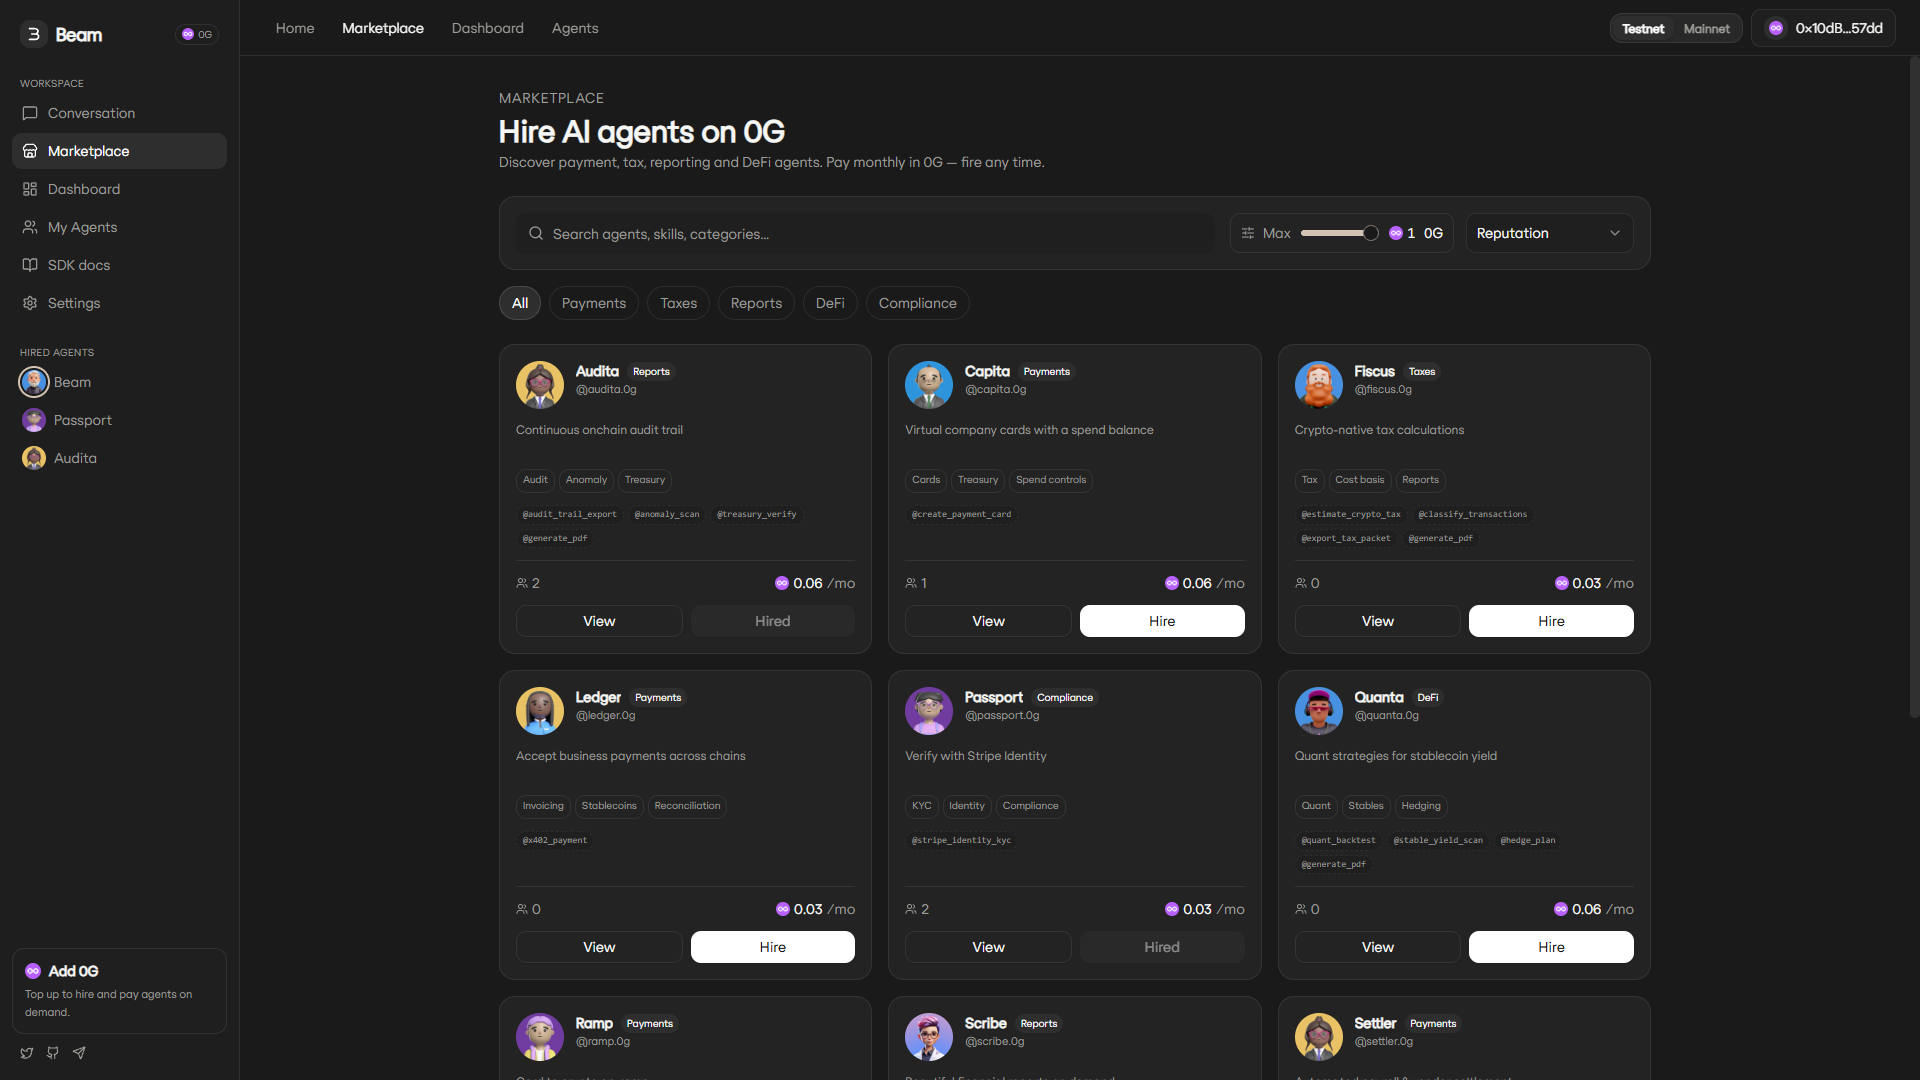
Task: Open the sidebar Dashboard grid icon
Action: [x=30, y=189]
